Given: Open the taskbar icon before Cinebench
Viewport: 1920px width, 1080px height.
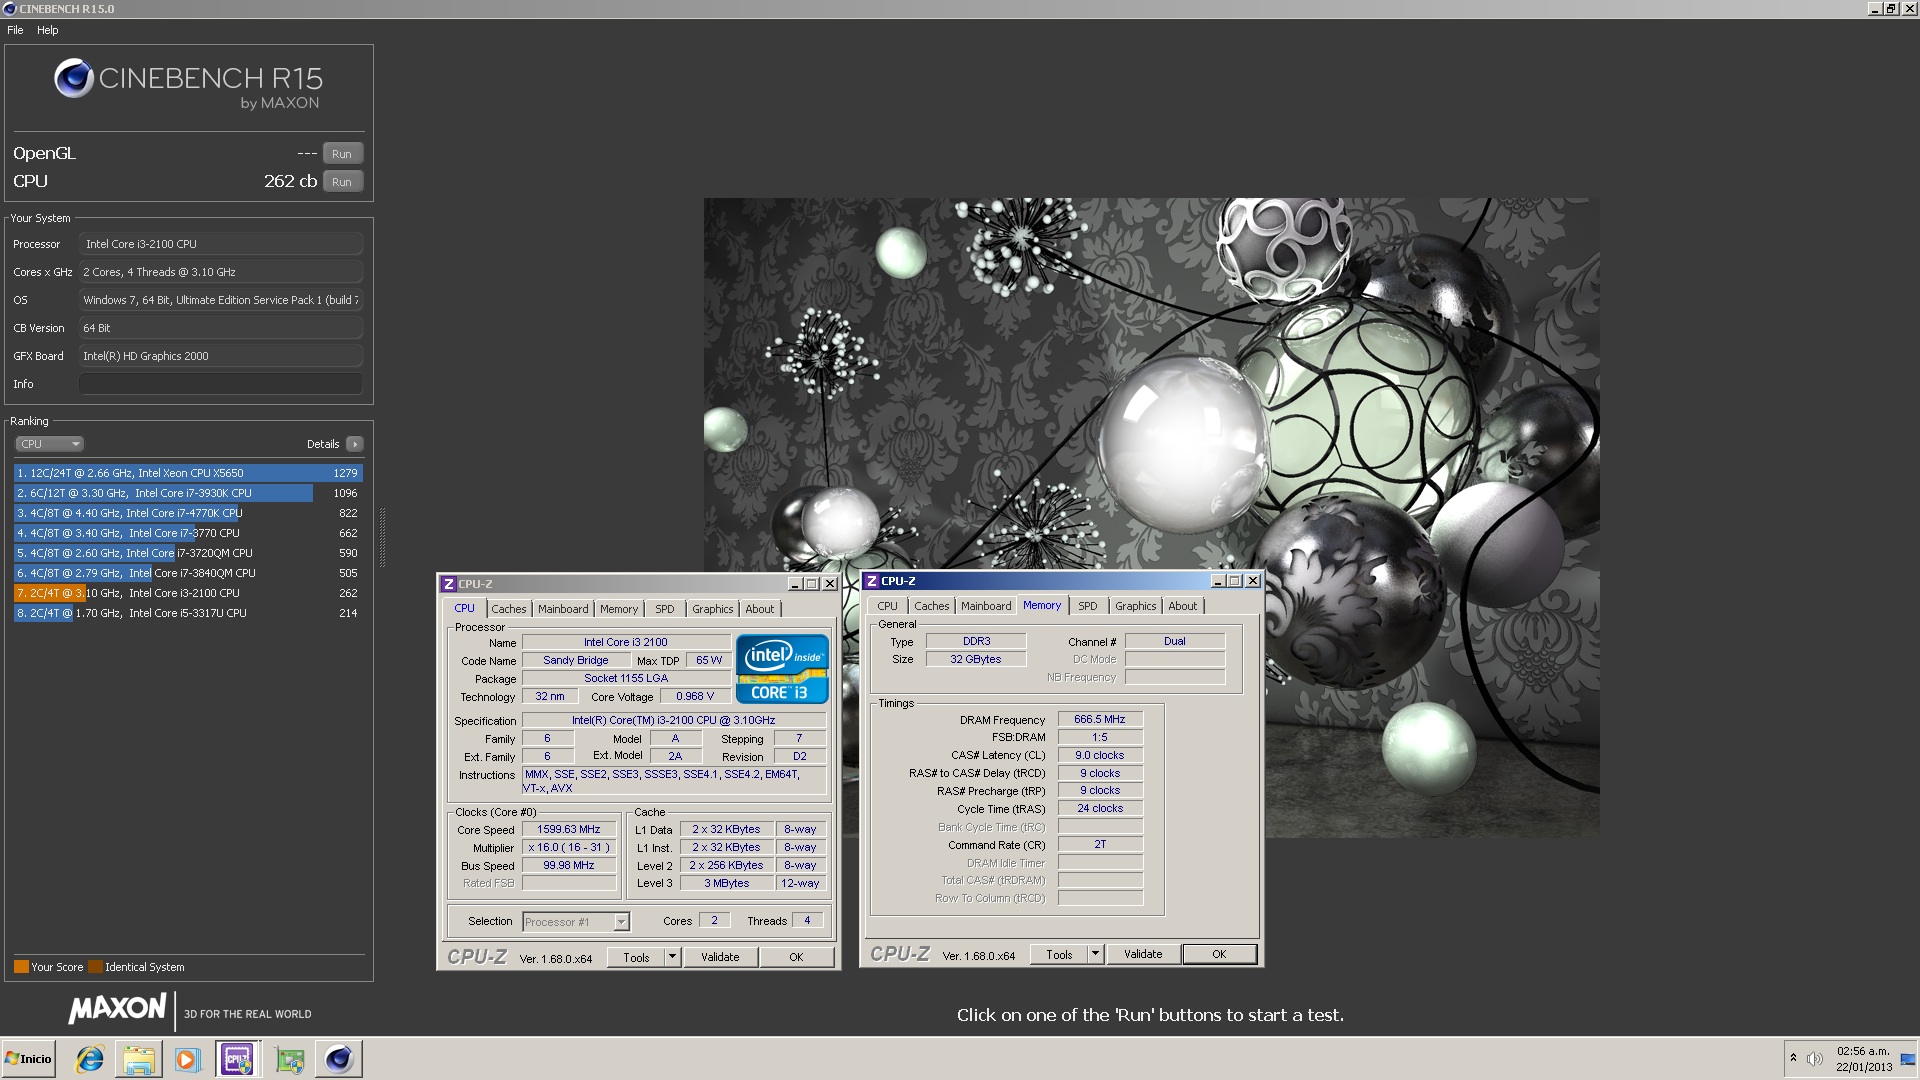Looking at the screenshot, I should click(x=290, y=1059).
